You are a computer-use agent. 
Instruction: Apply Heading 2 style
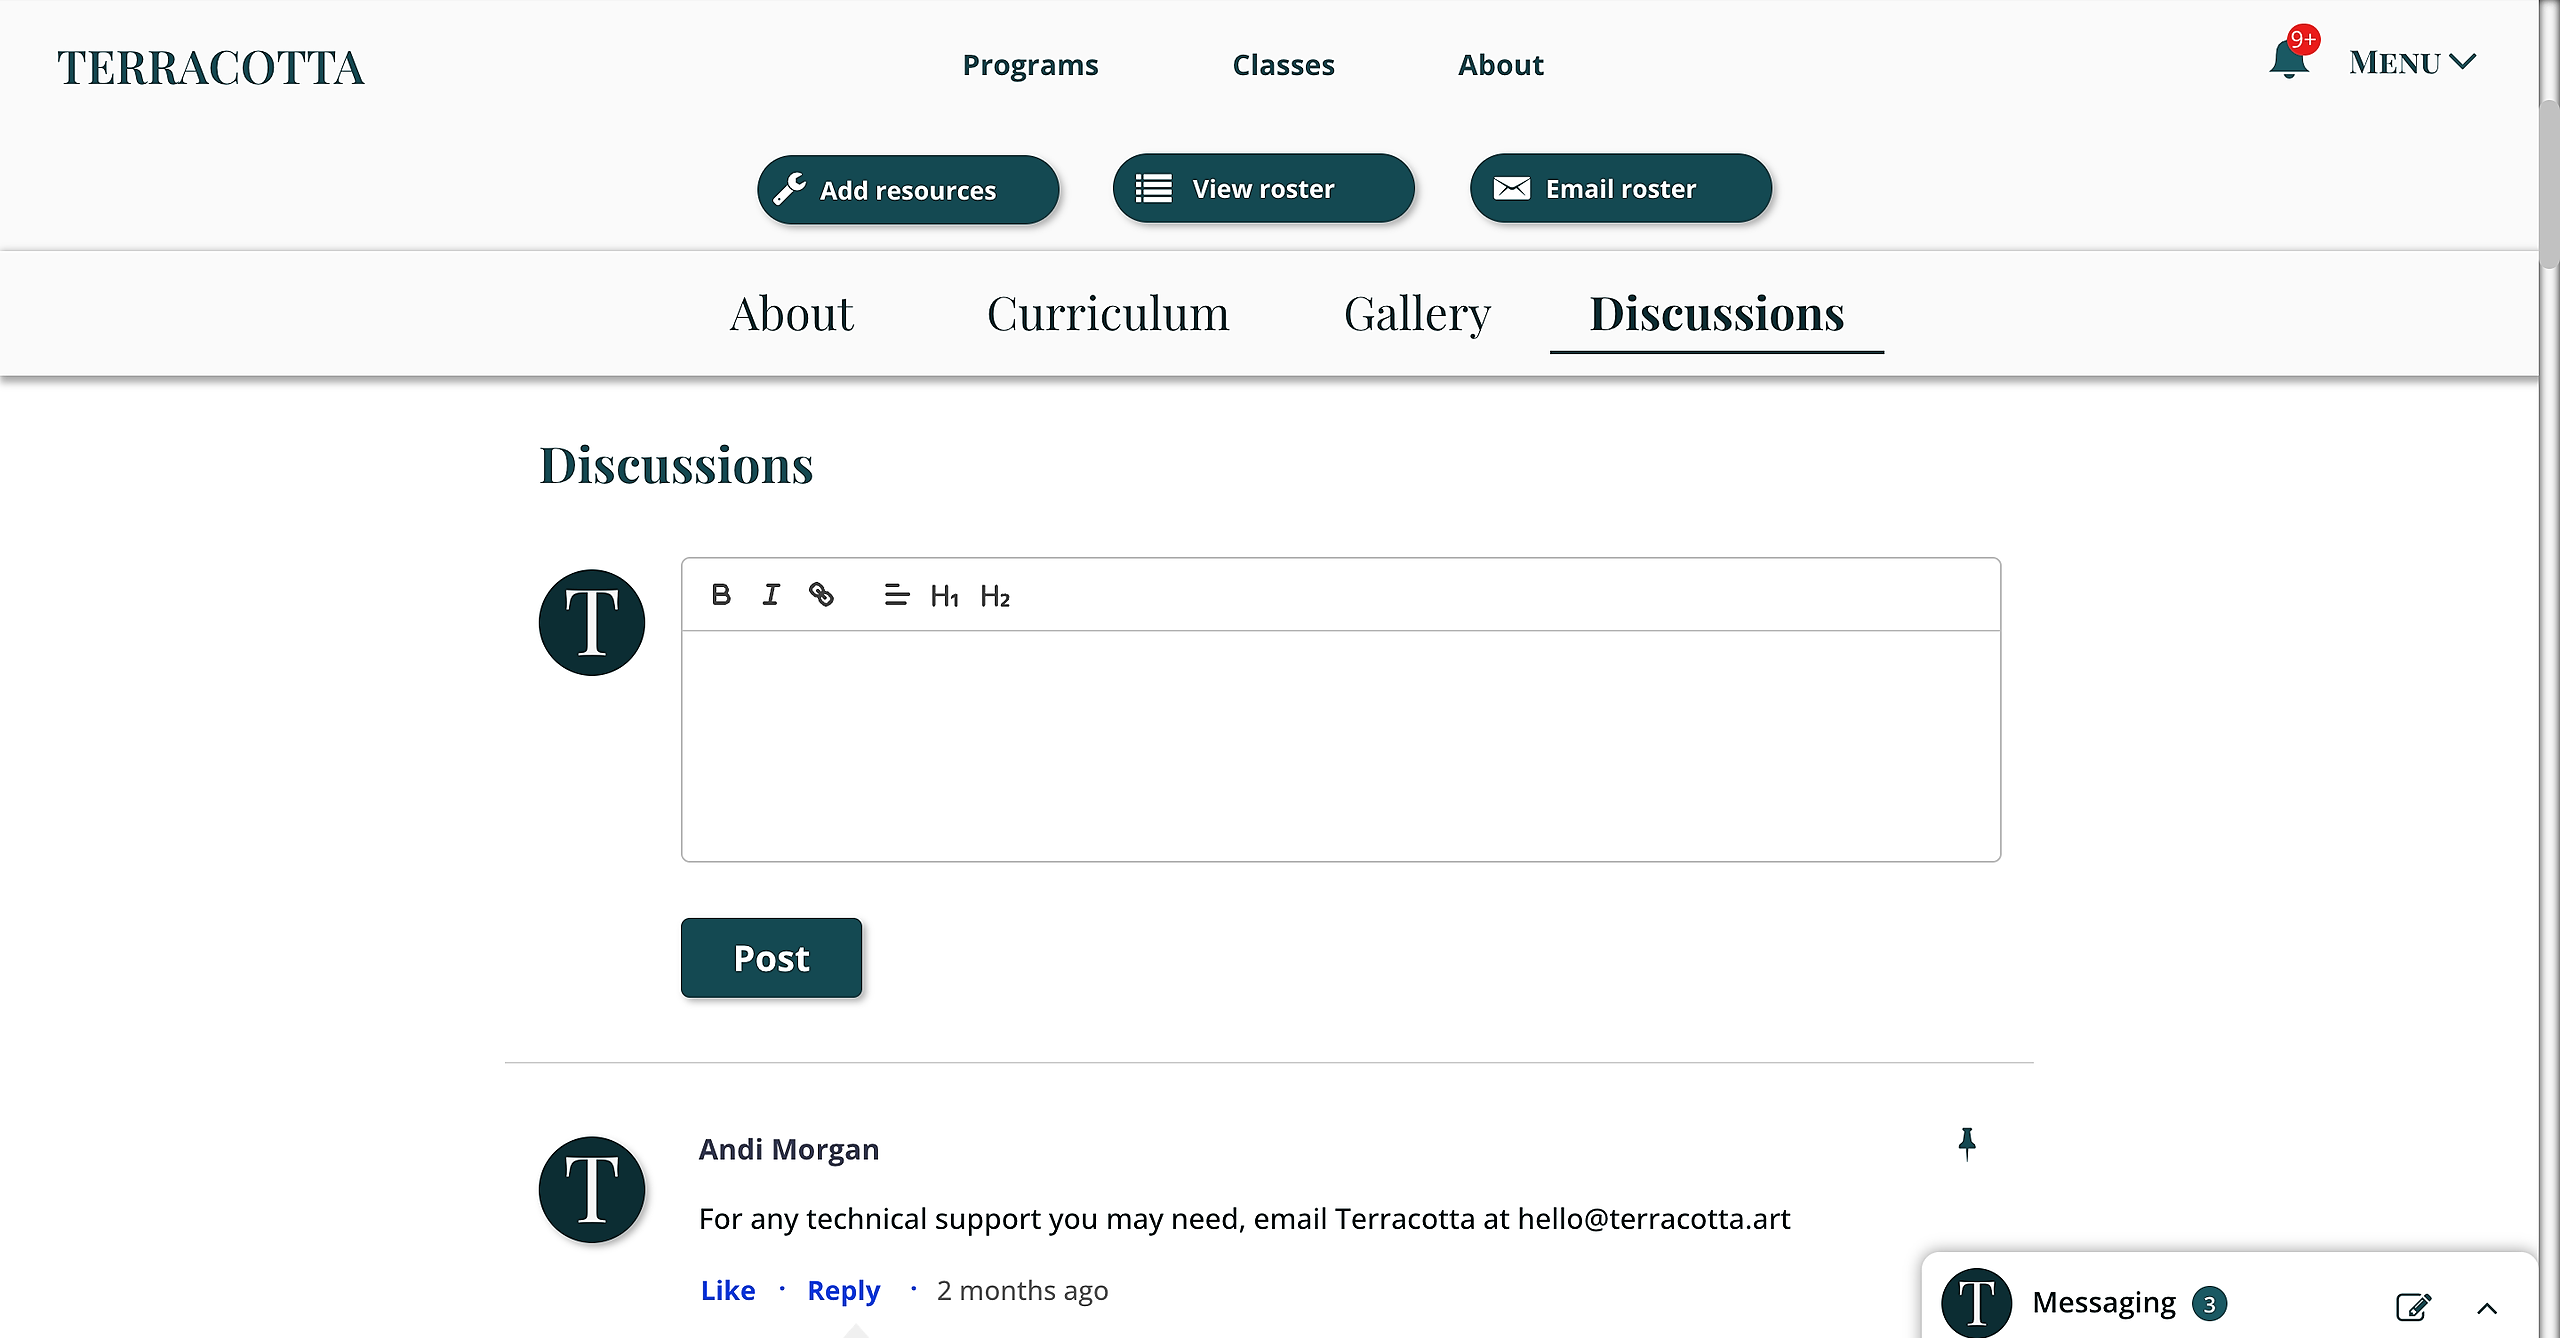coord(995,596)
